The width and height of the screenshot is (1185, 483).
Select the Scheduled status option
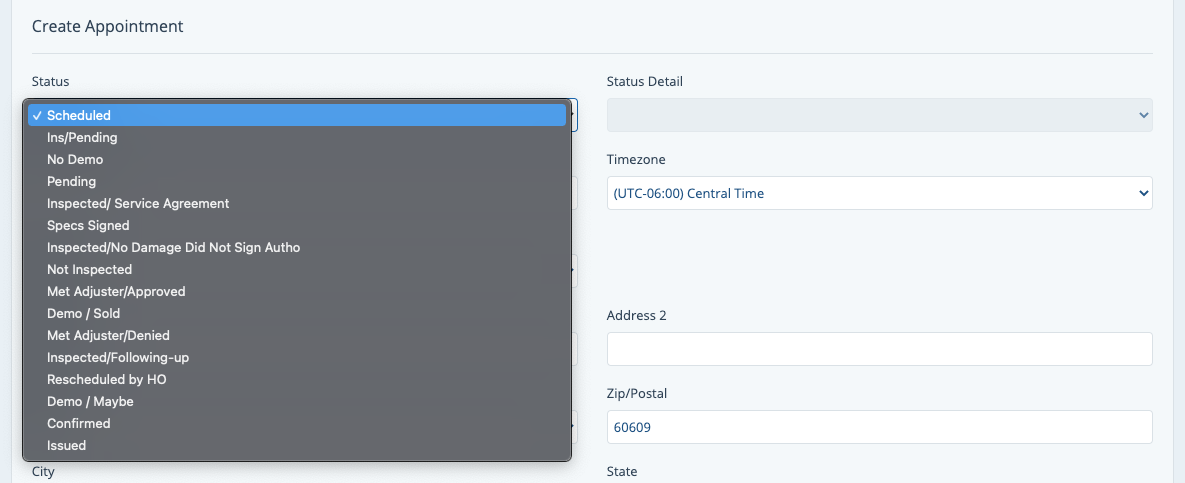pos(79,115)
